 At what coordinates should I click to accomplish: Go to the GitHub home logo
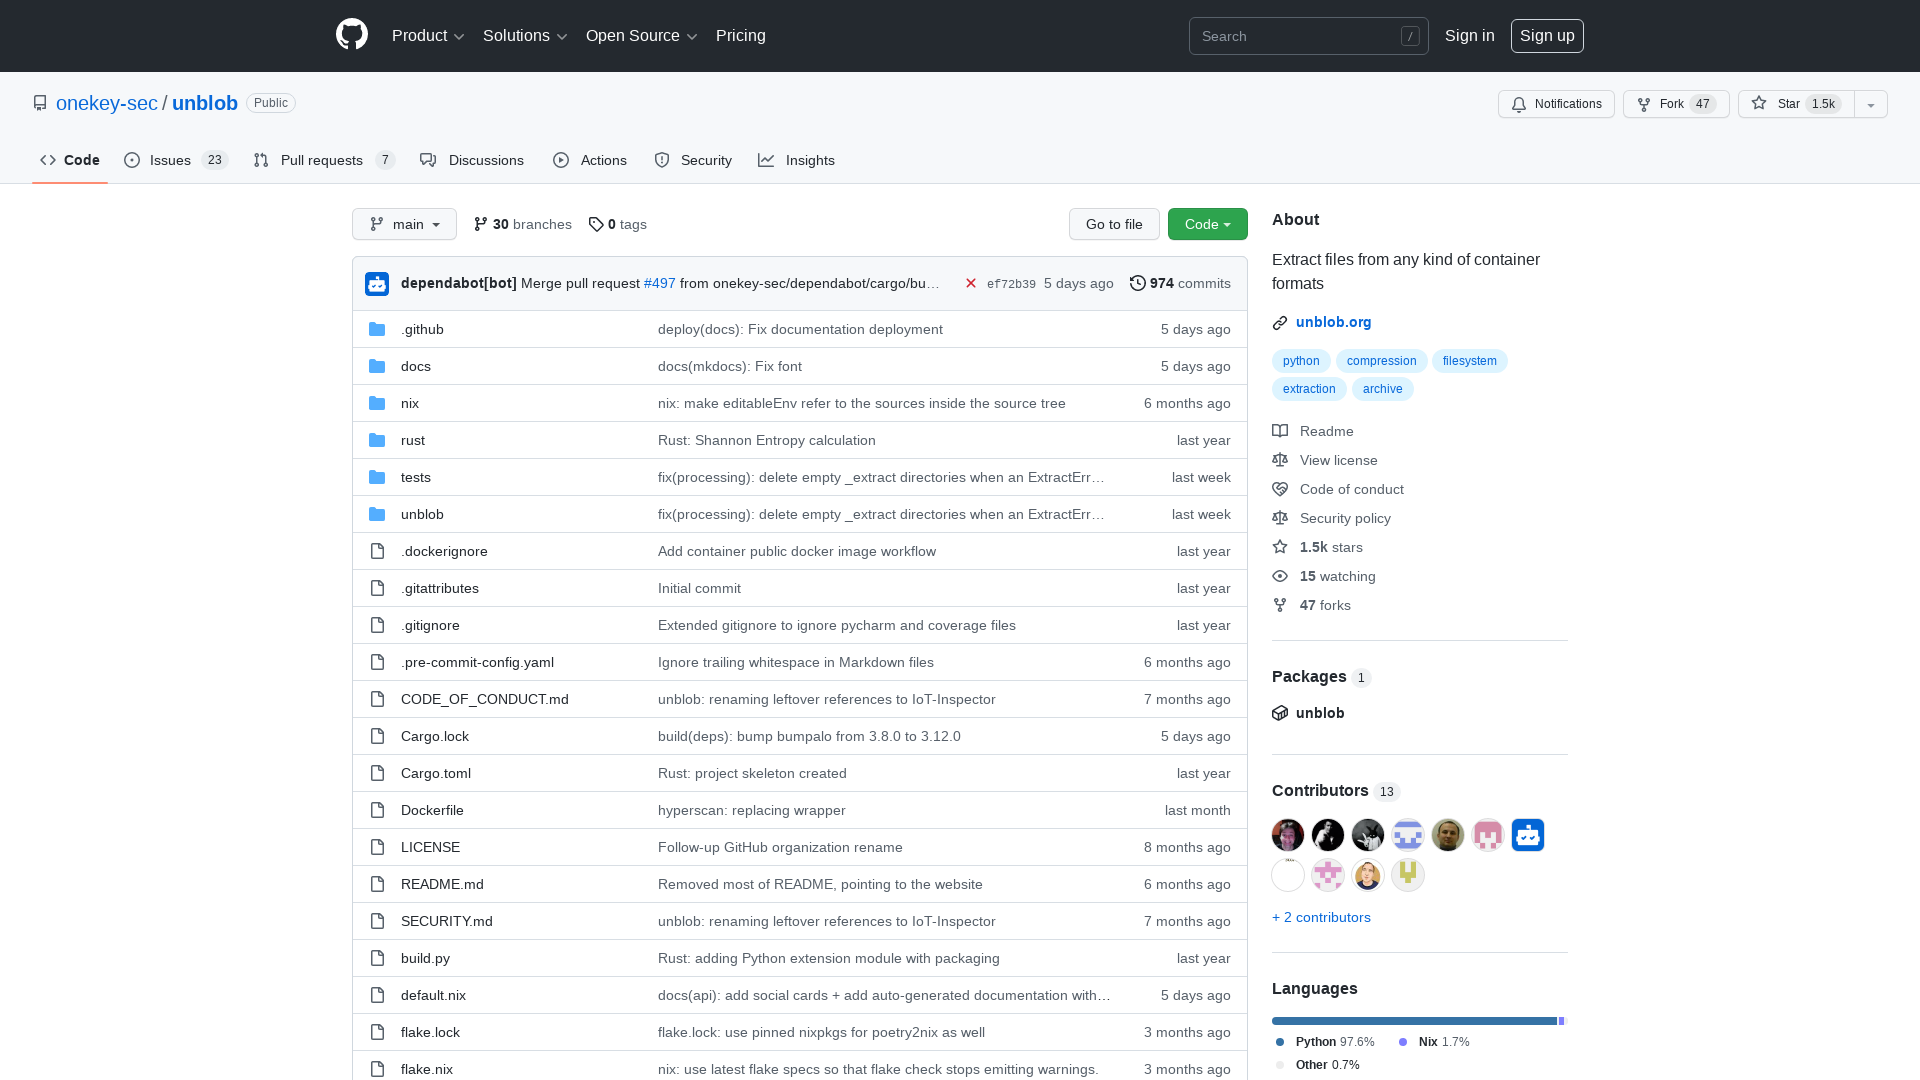point(352,35)
